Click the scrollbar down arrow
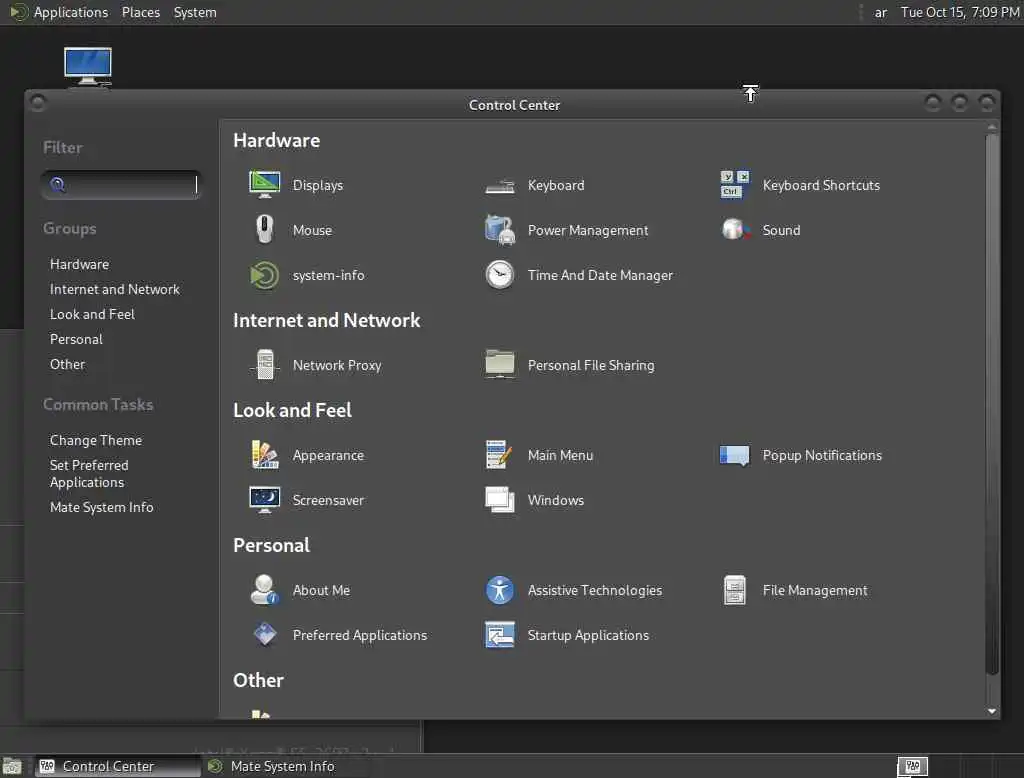 [x=992, y=711]
